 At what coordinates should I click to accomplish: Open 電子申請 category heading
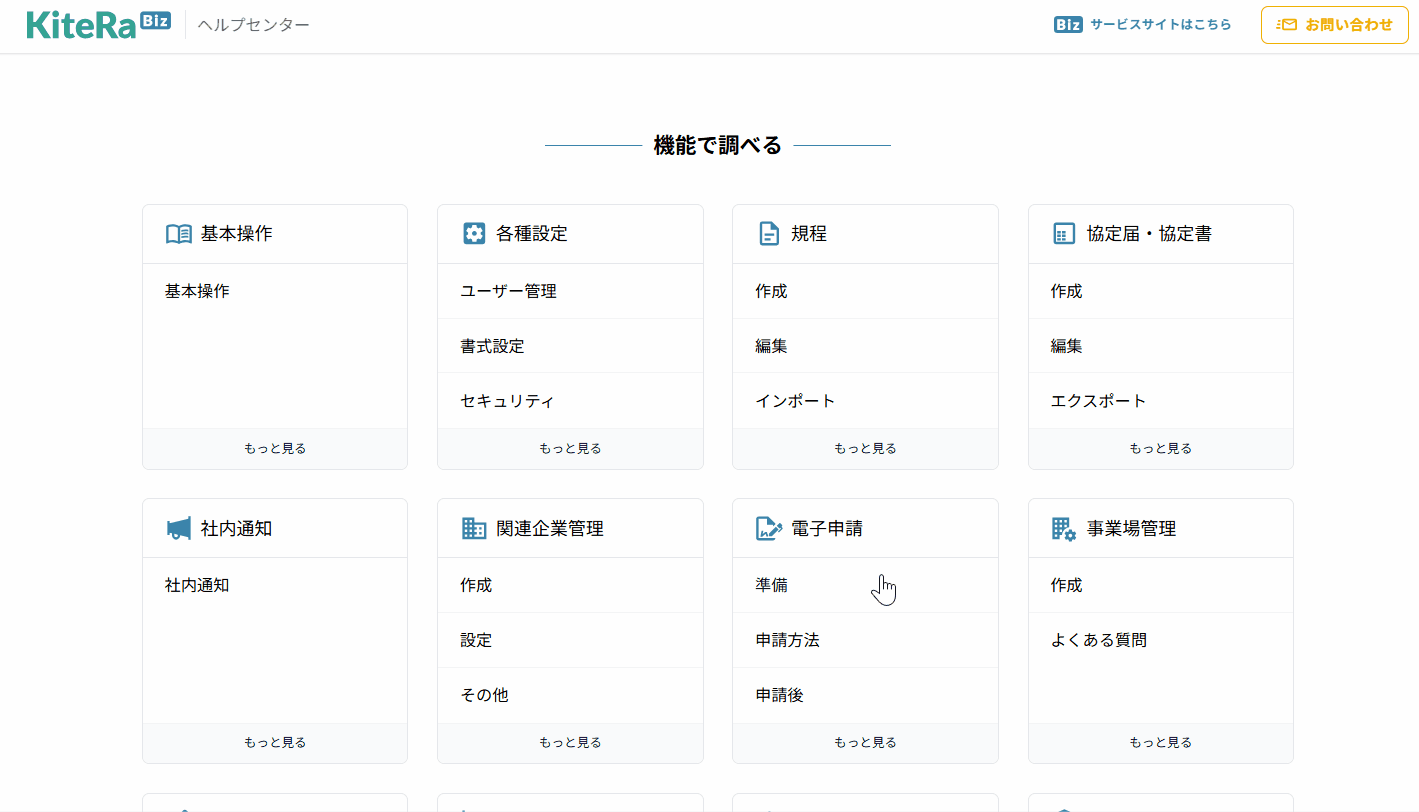[x=826, y=528]
